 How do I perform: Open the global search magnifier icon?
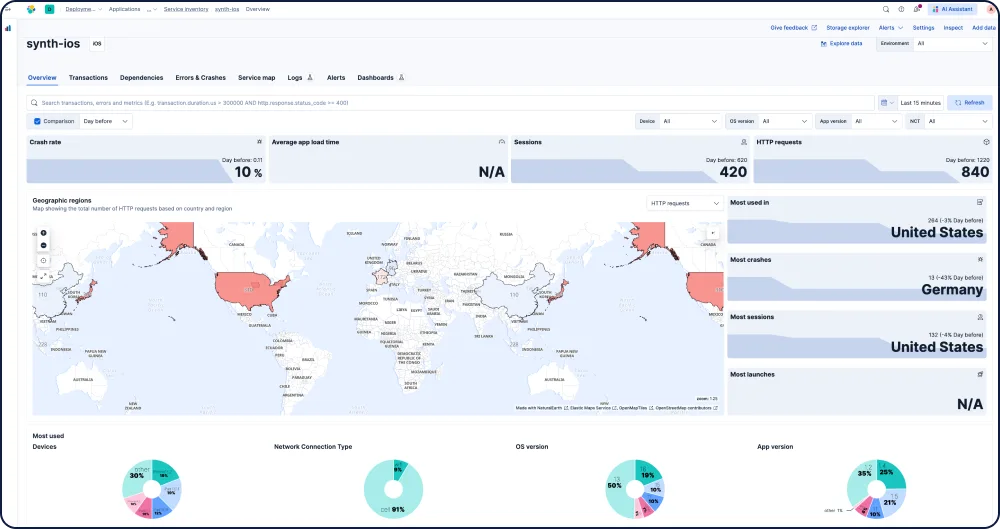coord(886,10)
